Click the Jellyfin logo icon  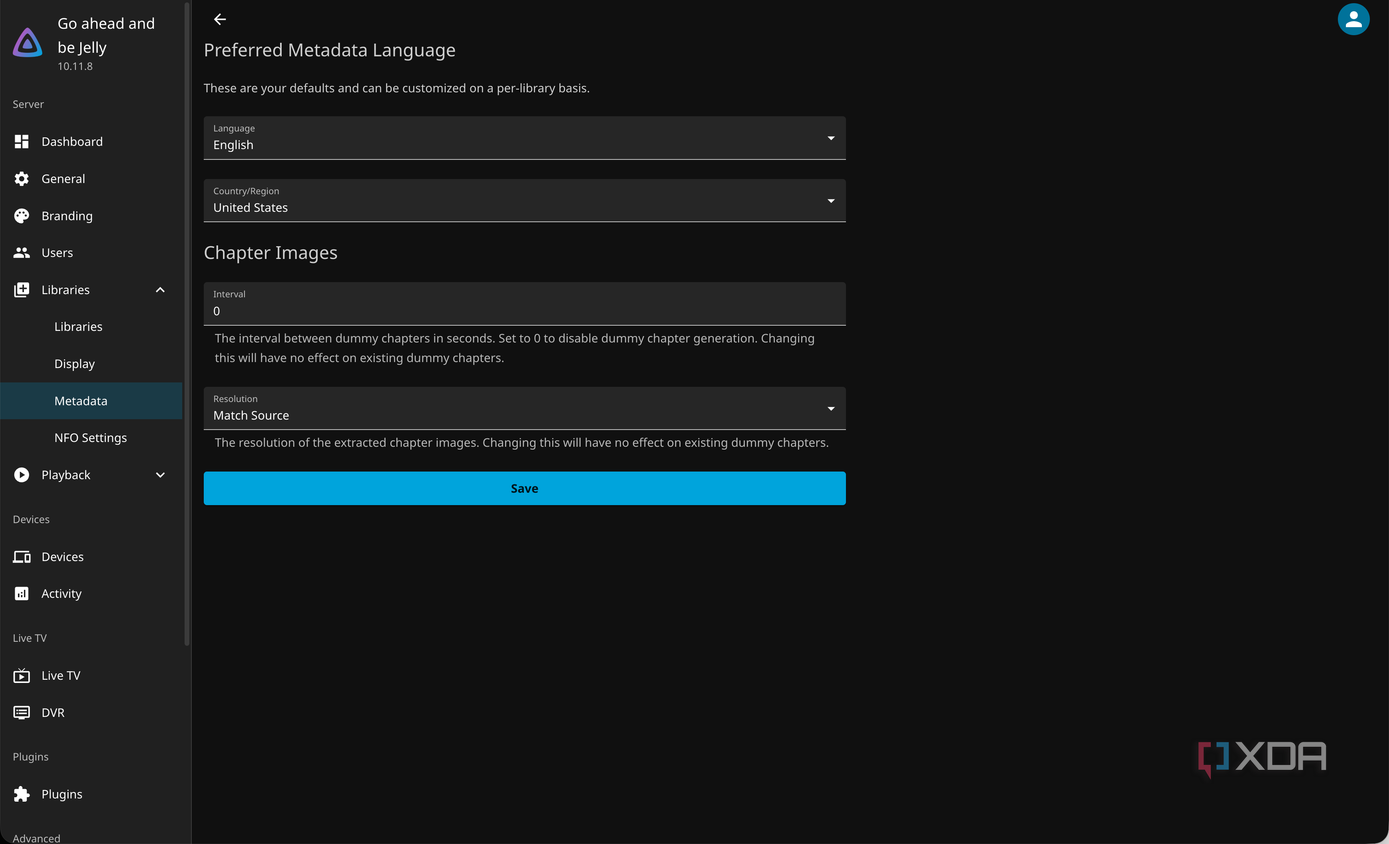point(27,42)
